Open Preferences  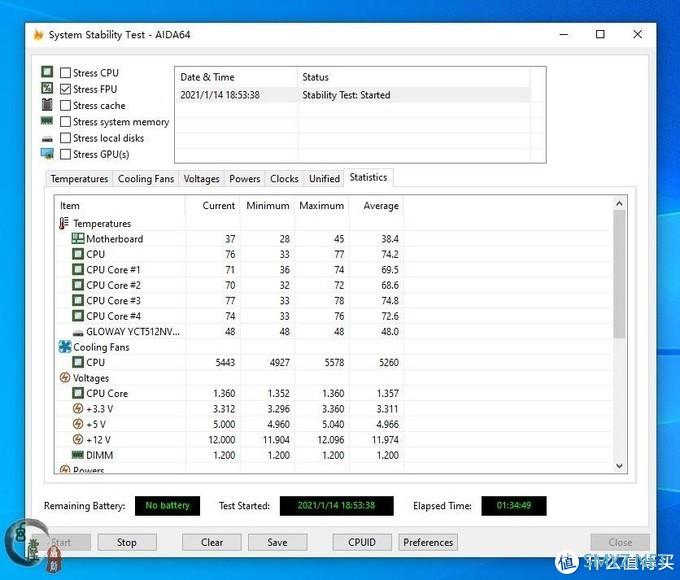coord(428,542)
